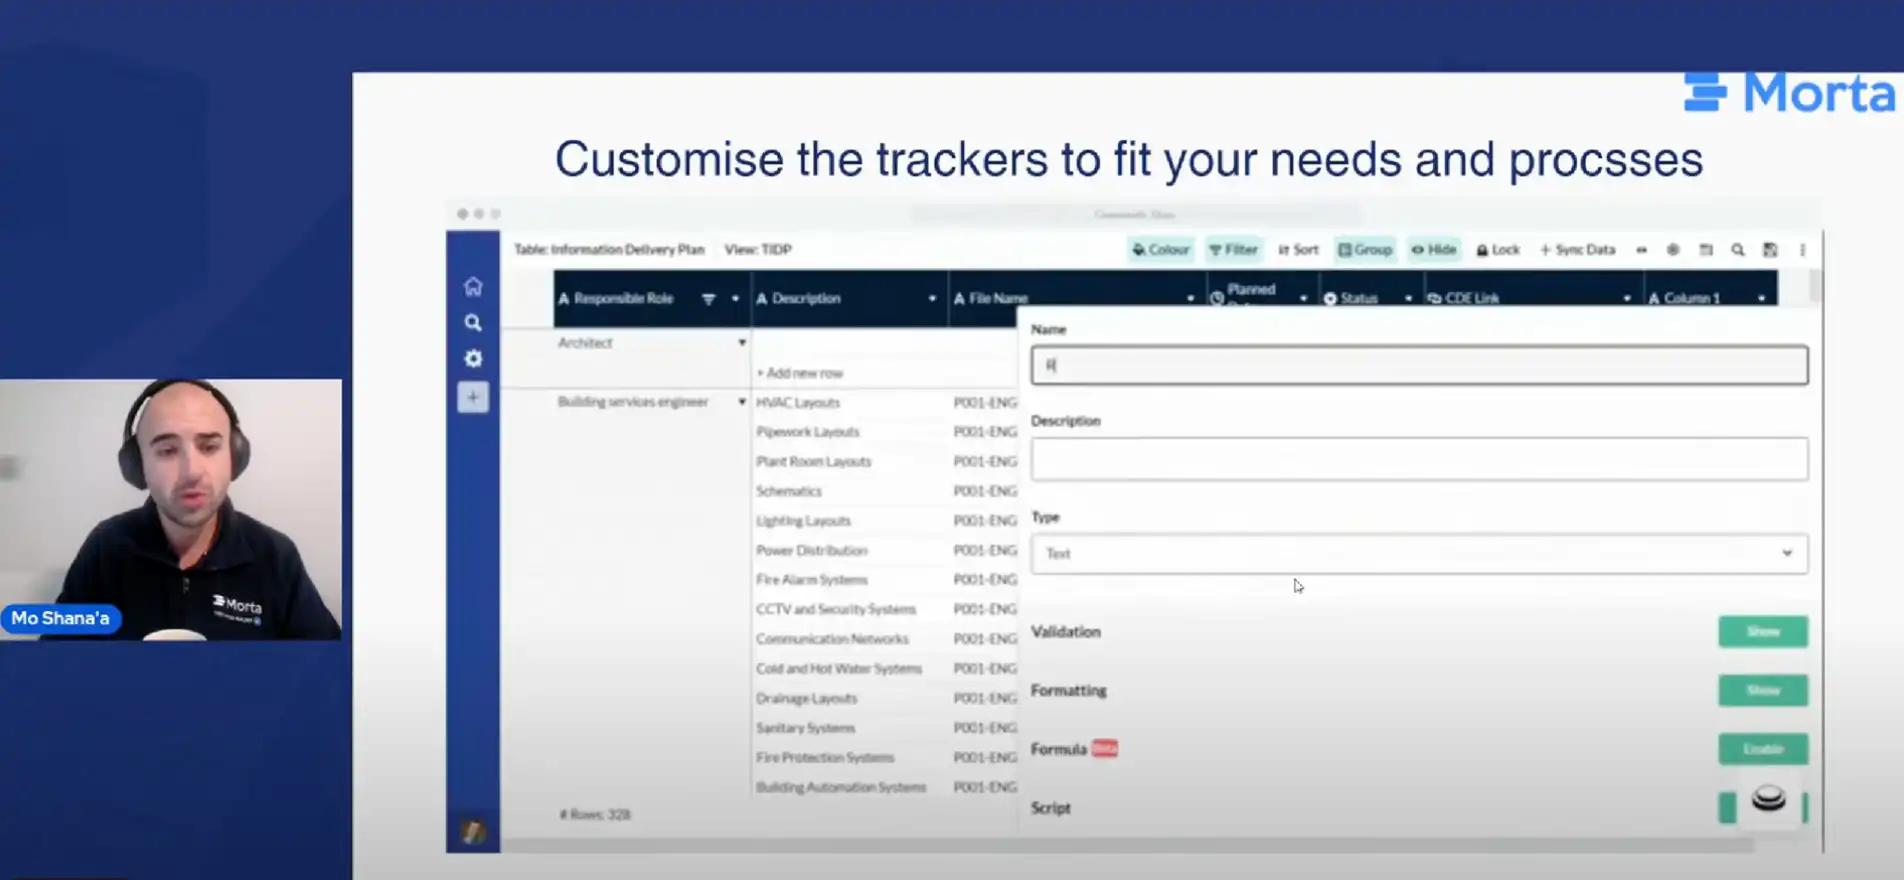This screenshot has width=1904, height=880.
Task: Toggle the Hide columns option
Action: 1434,250
